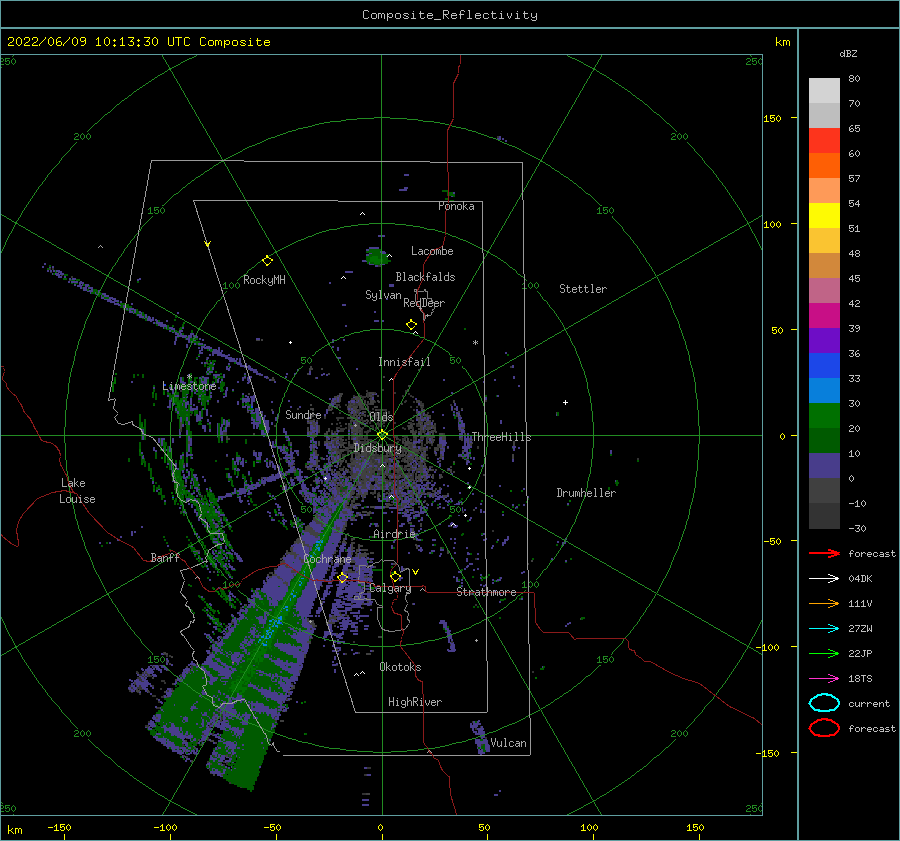Click the Innisfail city label
This screenshot has width=900, height=841.
tap(404, 362)
